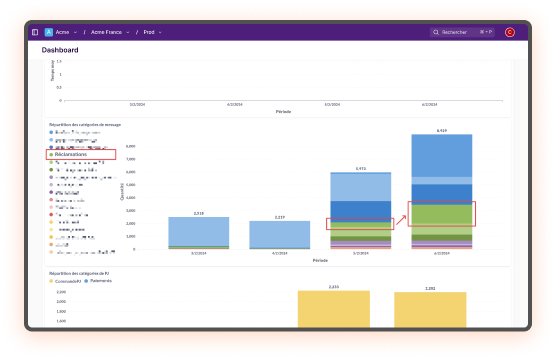The image size is (556, 360).
Task: Click the blue Acme logo icon
Action: coord(49,32)
